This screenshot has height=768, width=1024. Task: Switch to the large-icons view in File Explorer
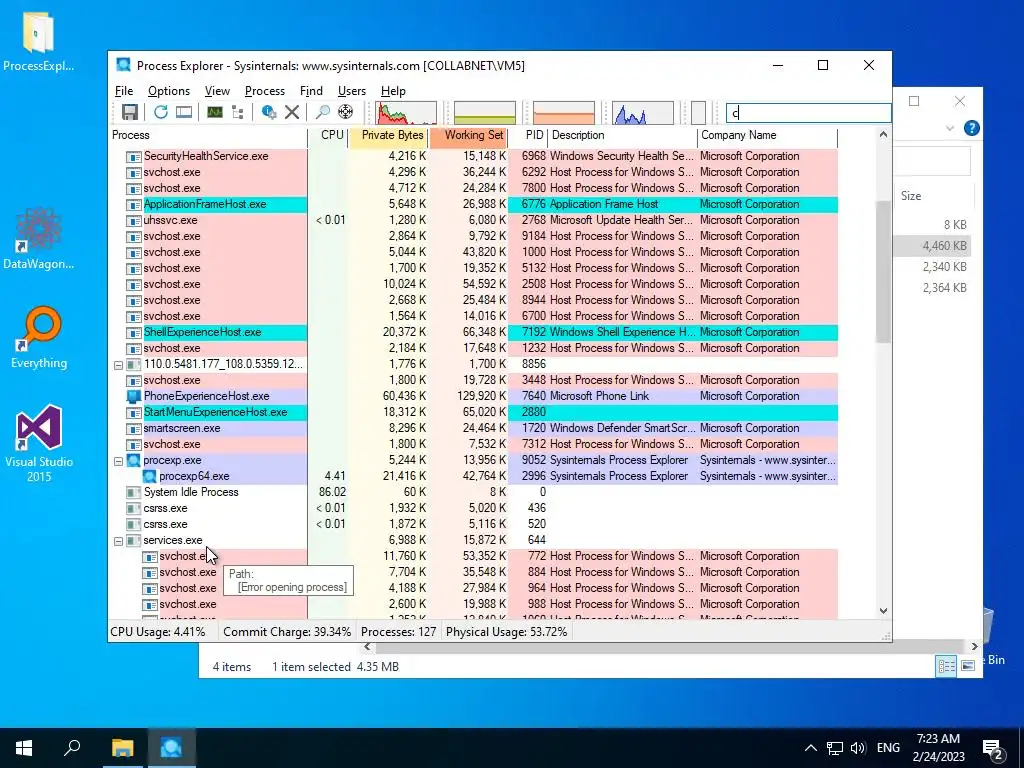click(x=968, y=665)
